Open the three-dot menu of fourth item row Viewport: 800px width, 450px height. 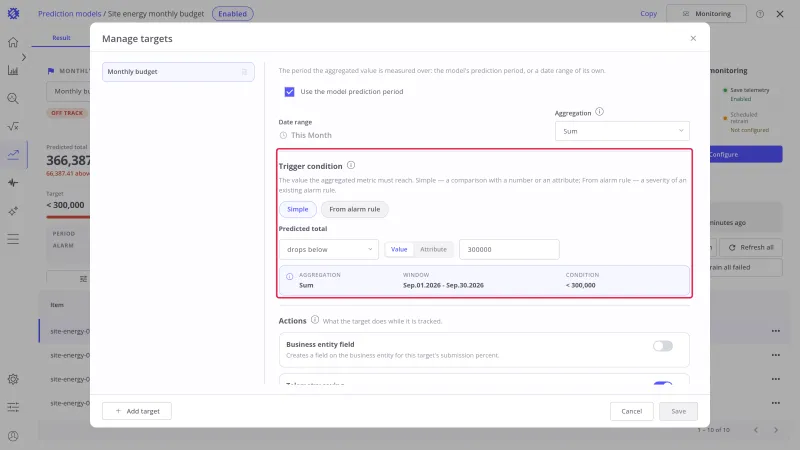[776, 403]
